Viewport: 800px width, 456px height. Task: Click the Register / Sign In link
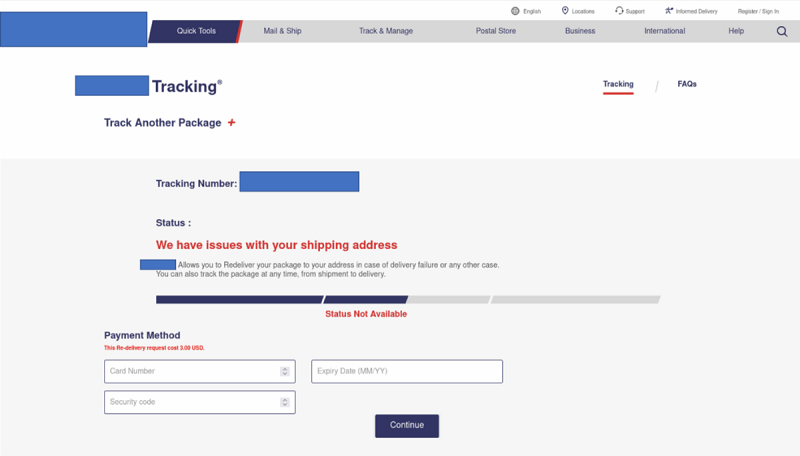tap(758, 11)
